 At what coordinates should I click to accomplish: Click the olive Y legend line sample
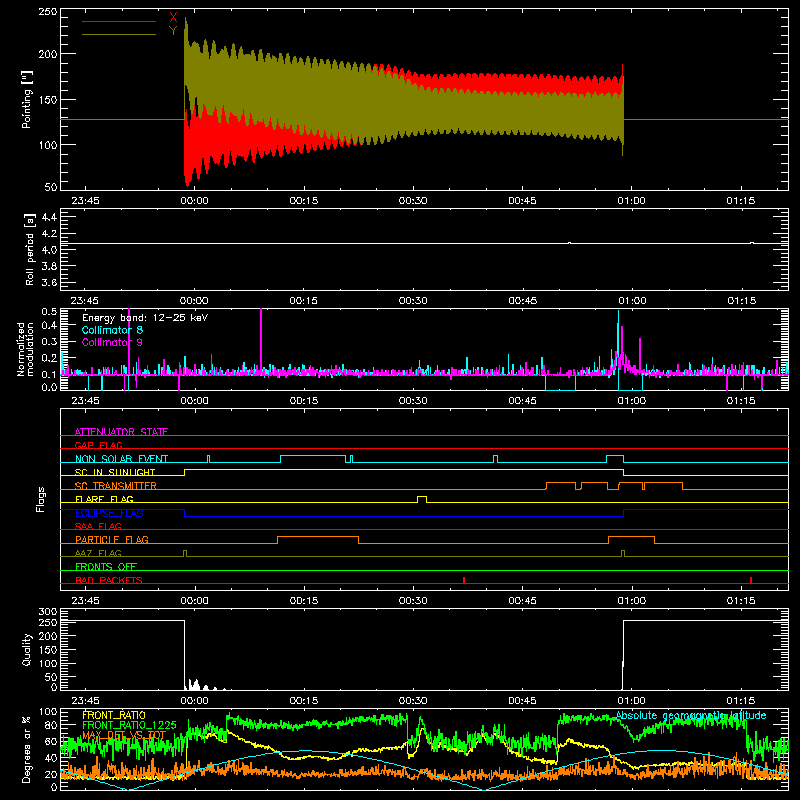[119, 34]
